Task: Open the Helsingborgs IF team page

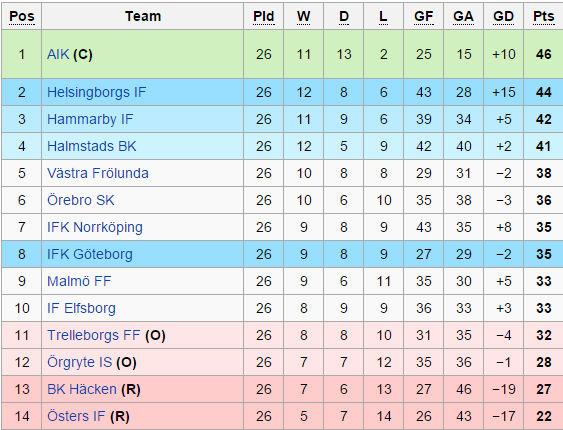Action: click(97, 92)
